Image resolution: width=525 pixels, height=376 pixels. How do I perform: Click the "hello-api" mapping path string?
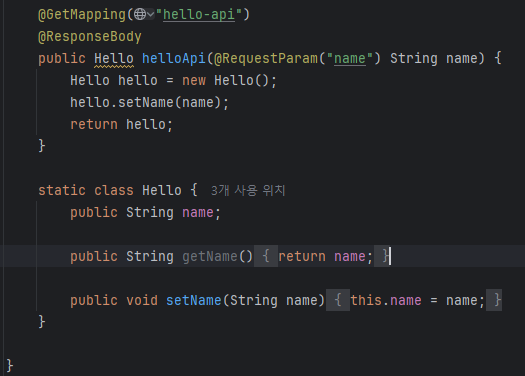pos(199,14)
